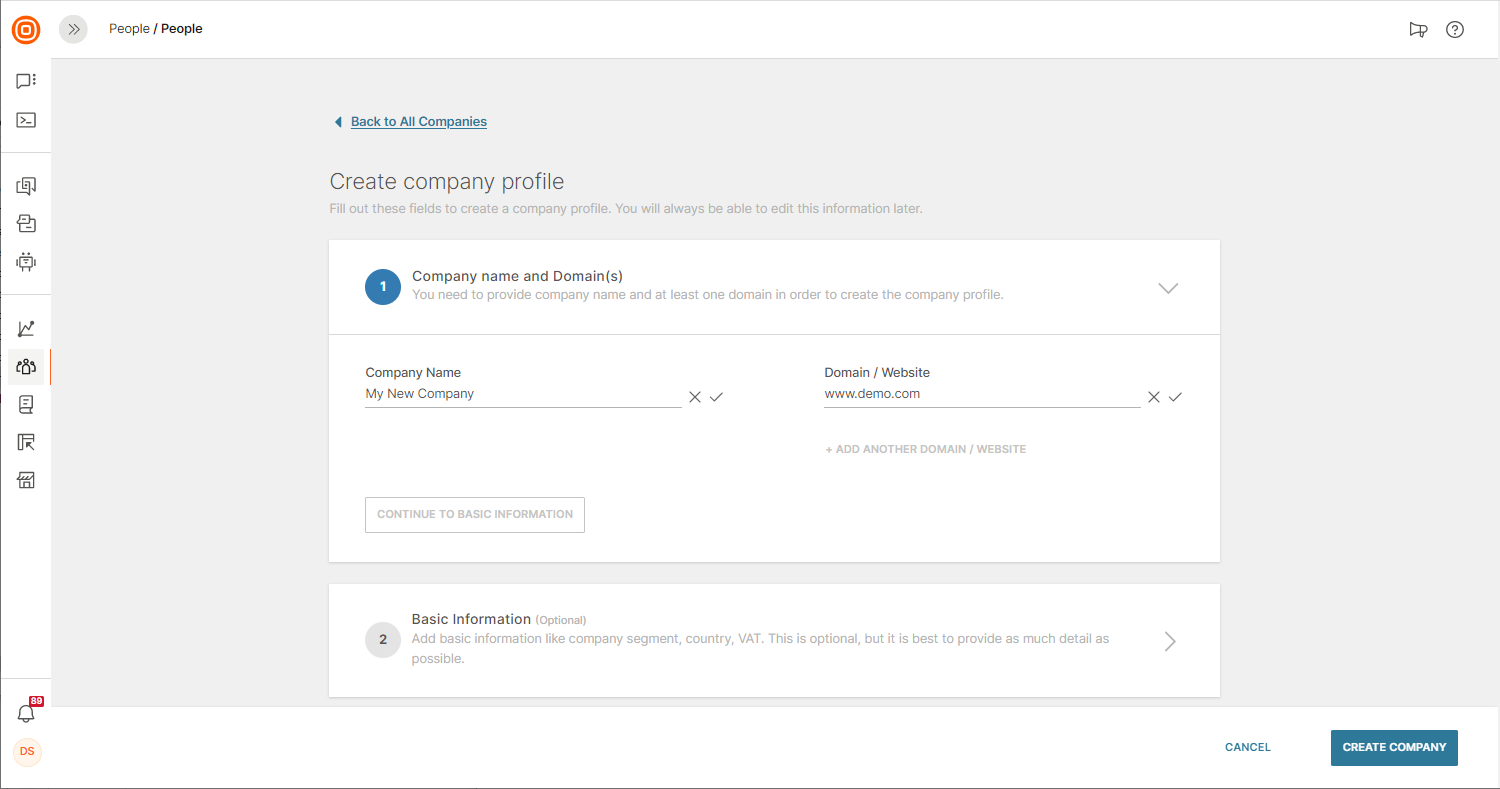Click the Back to All Companies link

tap(418, 122)
